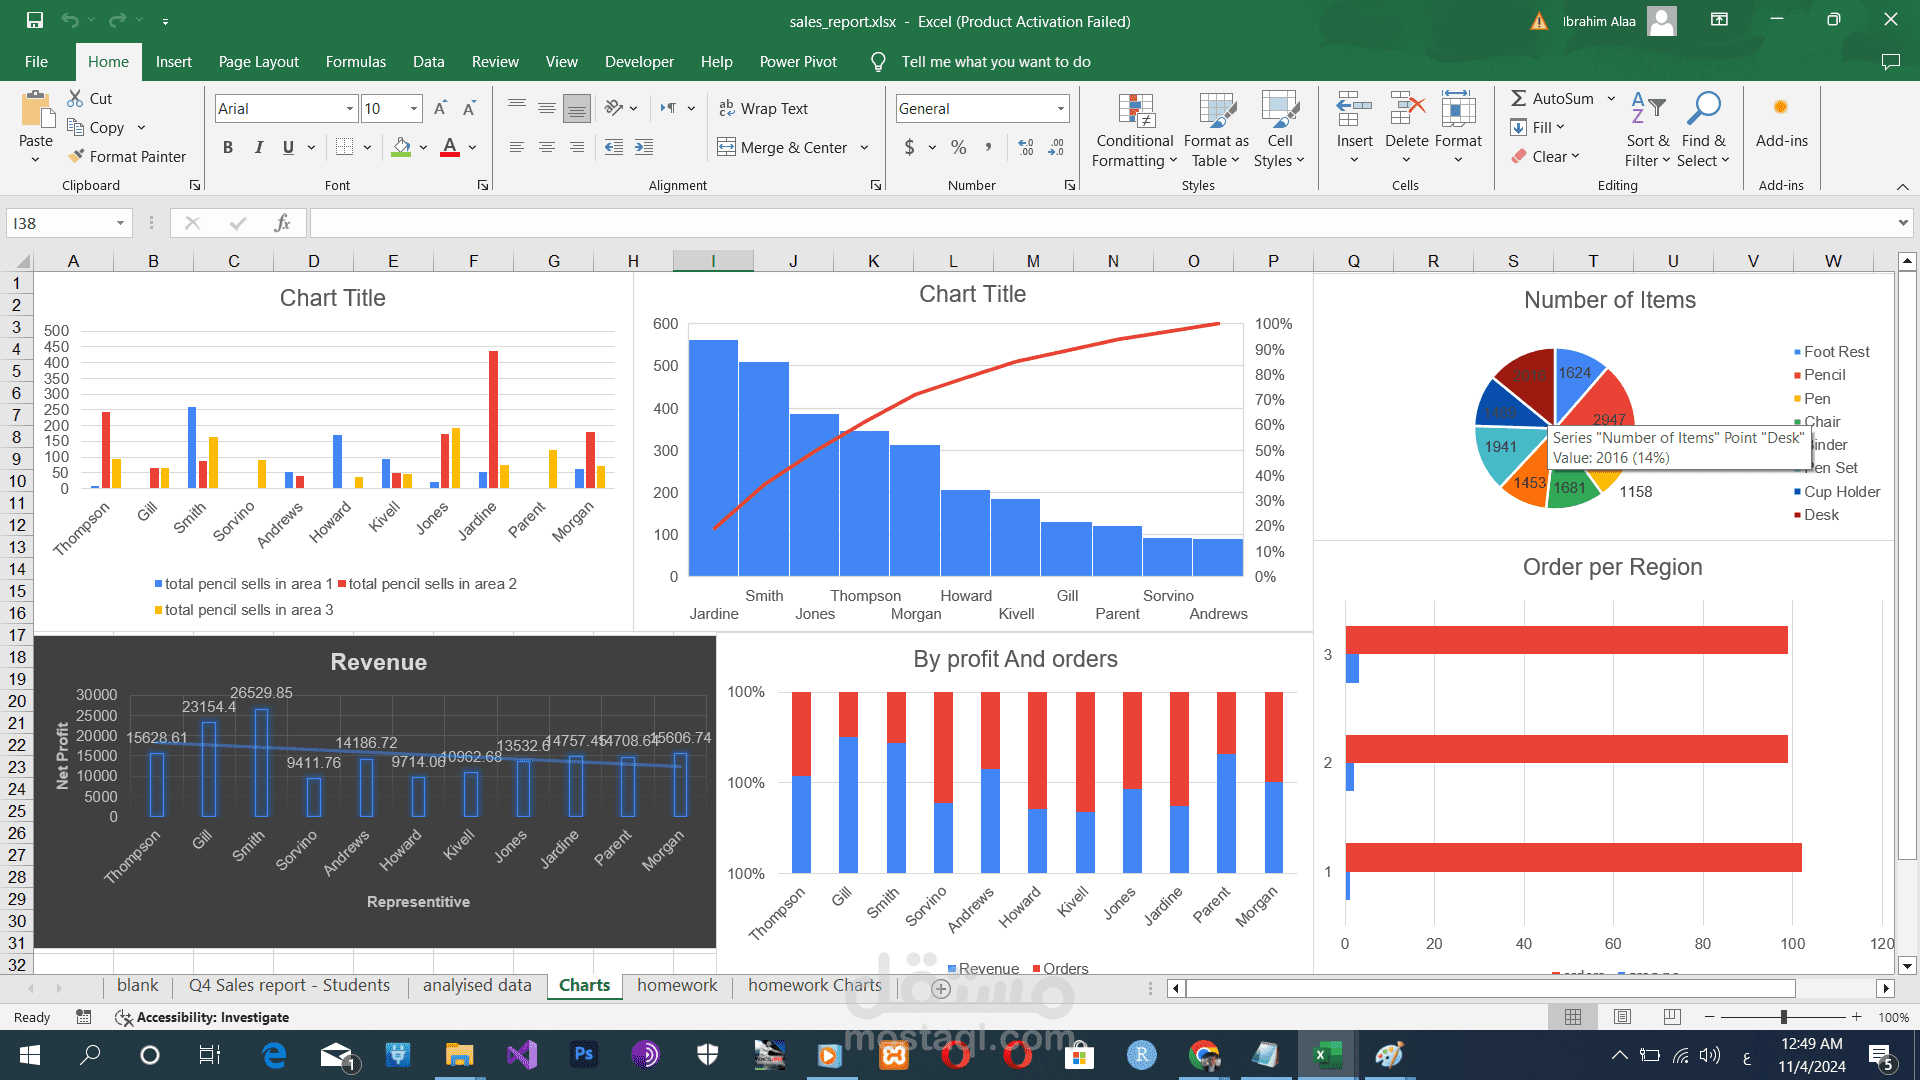
Task: Toggle Underline formatting
Action: [288, 147]
